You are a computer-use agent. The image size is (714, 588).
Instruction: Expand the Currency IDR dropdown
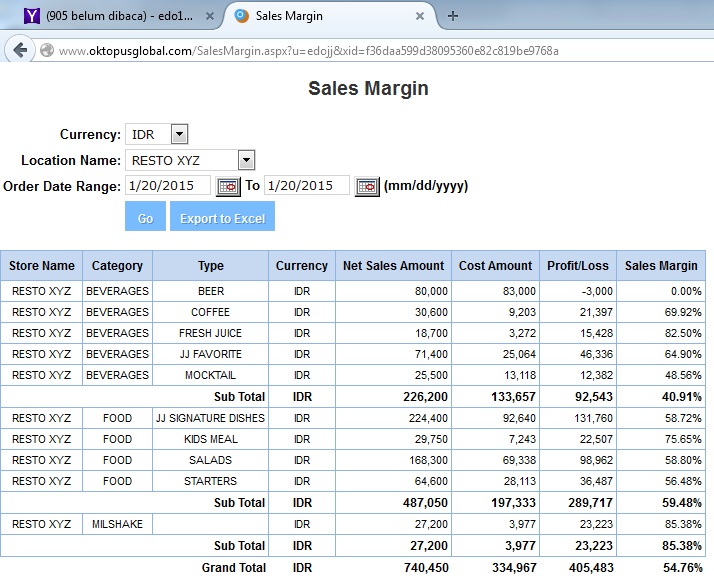[179, 135]
